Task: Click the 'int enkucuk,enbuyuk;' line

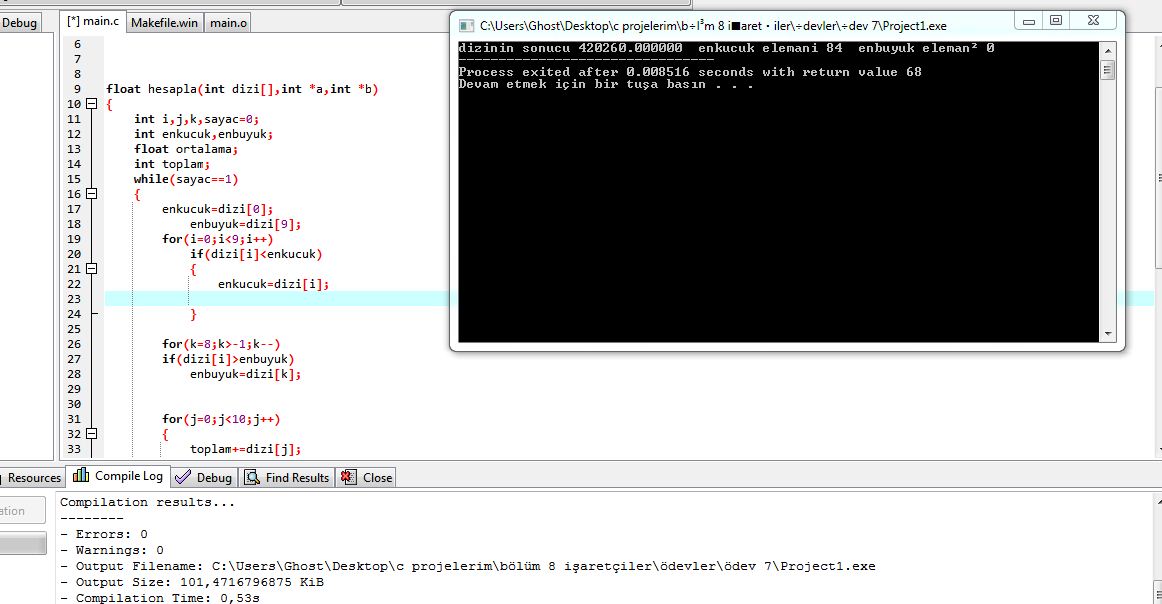Action: (x=204, y=134)
